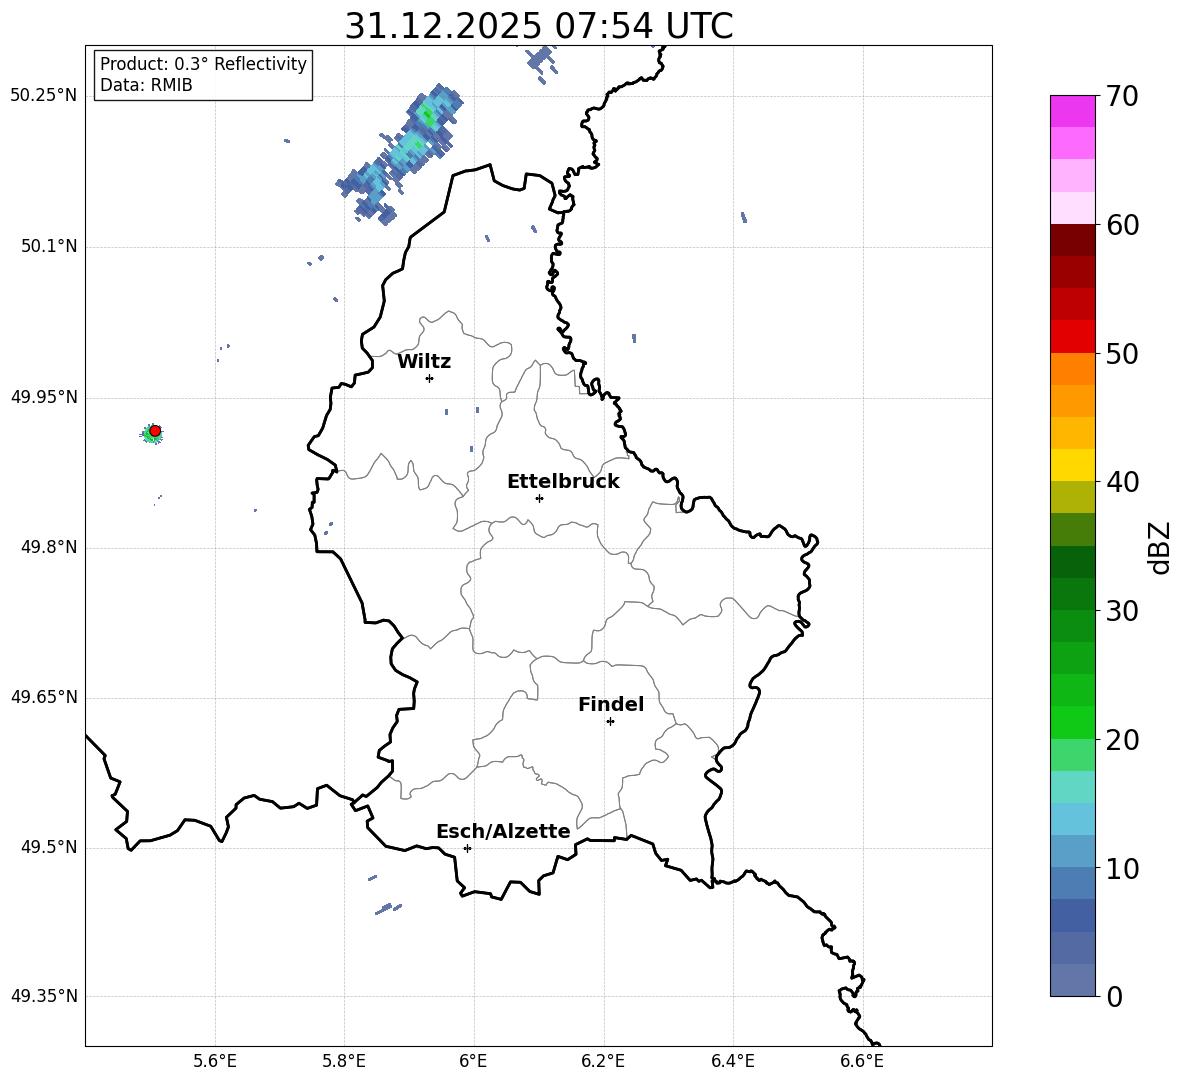Click the 49.8°N latitude label
1184x1081 pixels.
49,547
